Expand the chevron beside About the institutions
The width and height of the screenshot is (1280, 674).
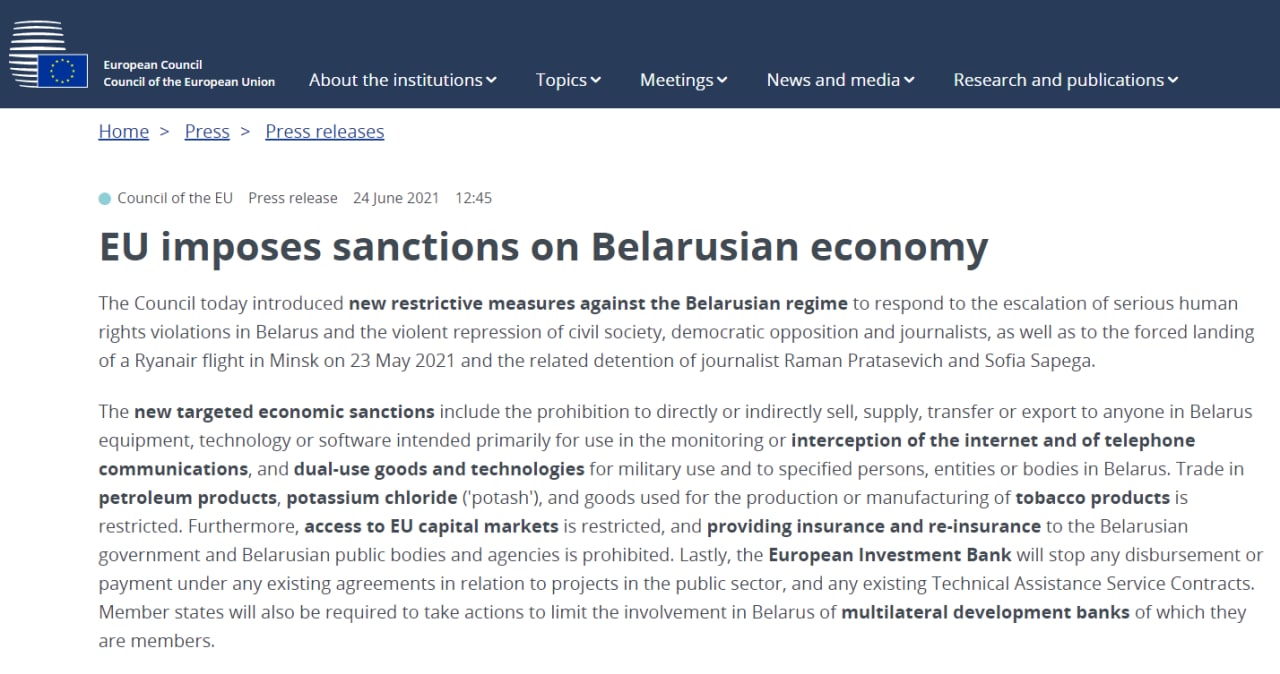(492, 81)
